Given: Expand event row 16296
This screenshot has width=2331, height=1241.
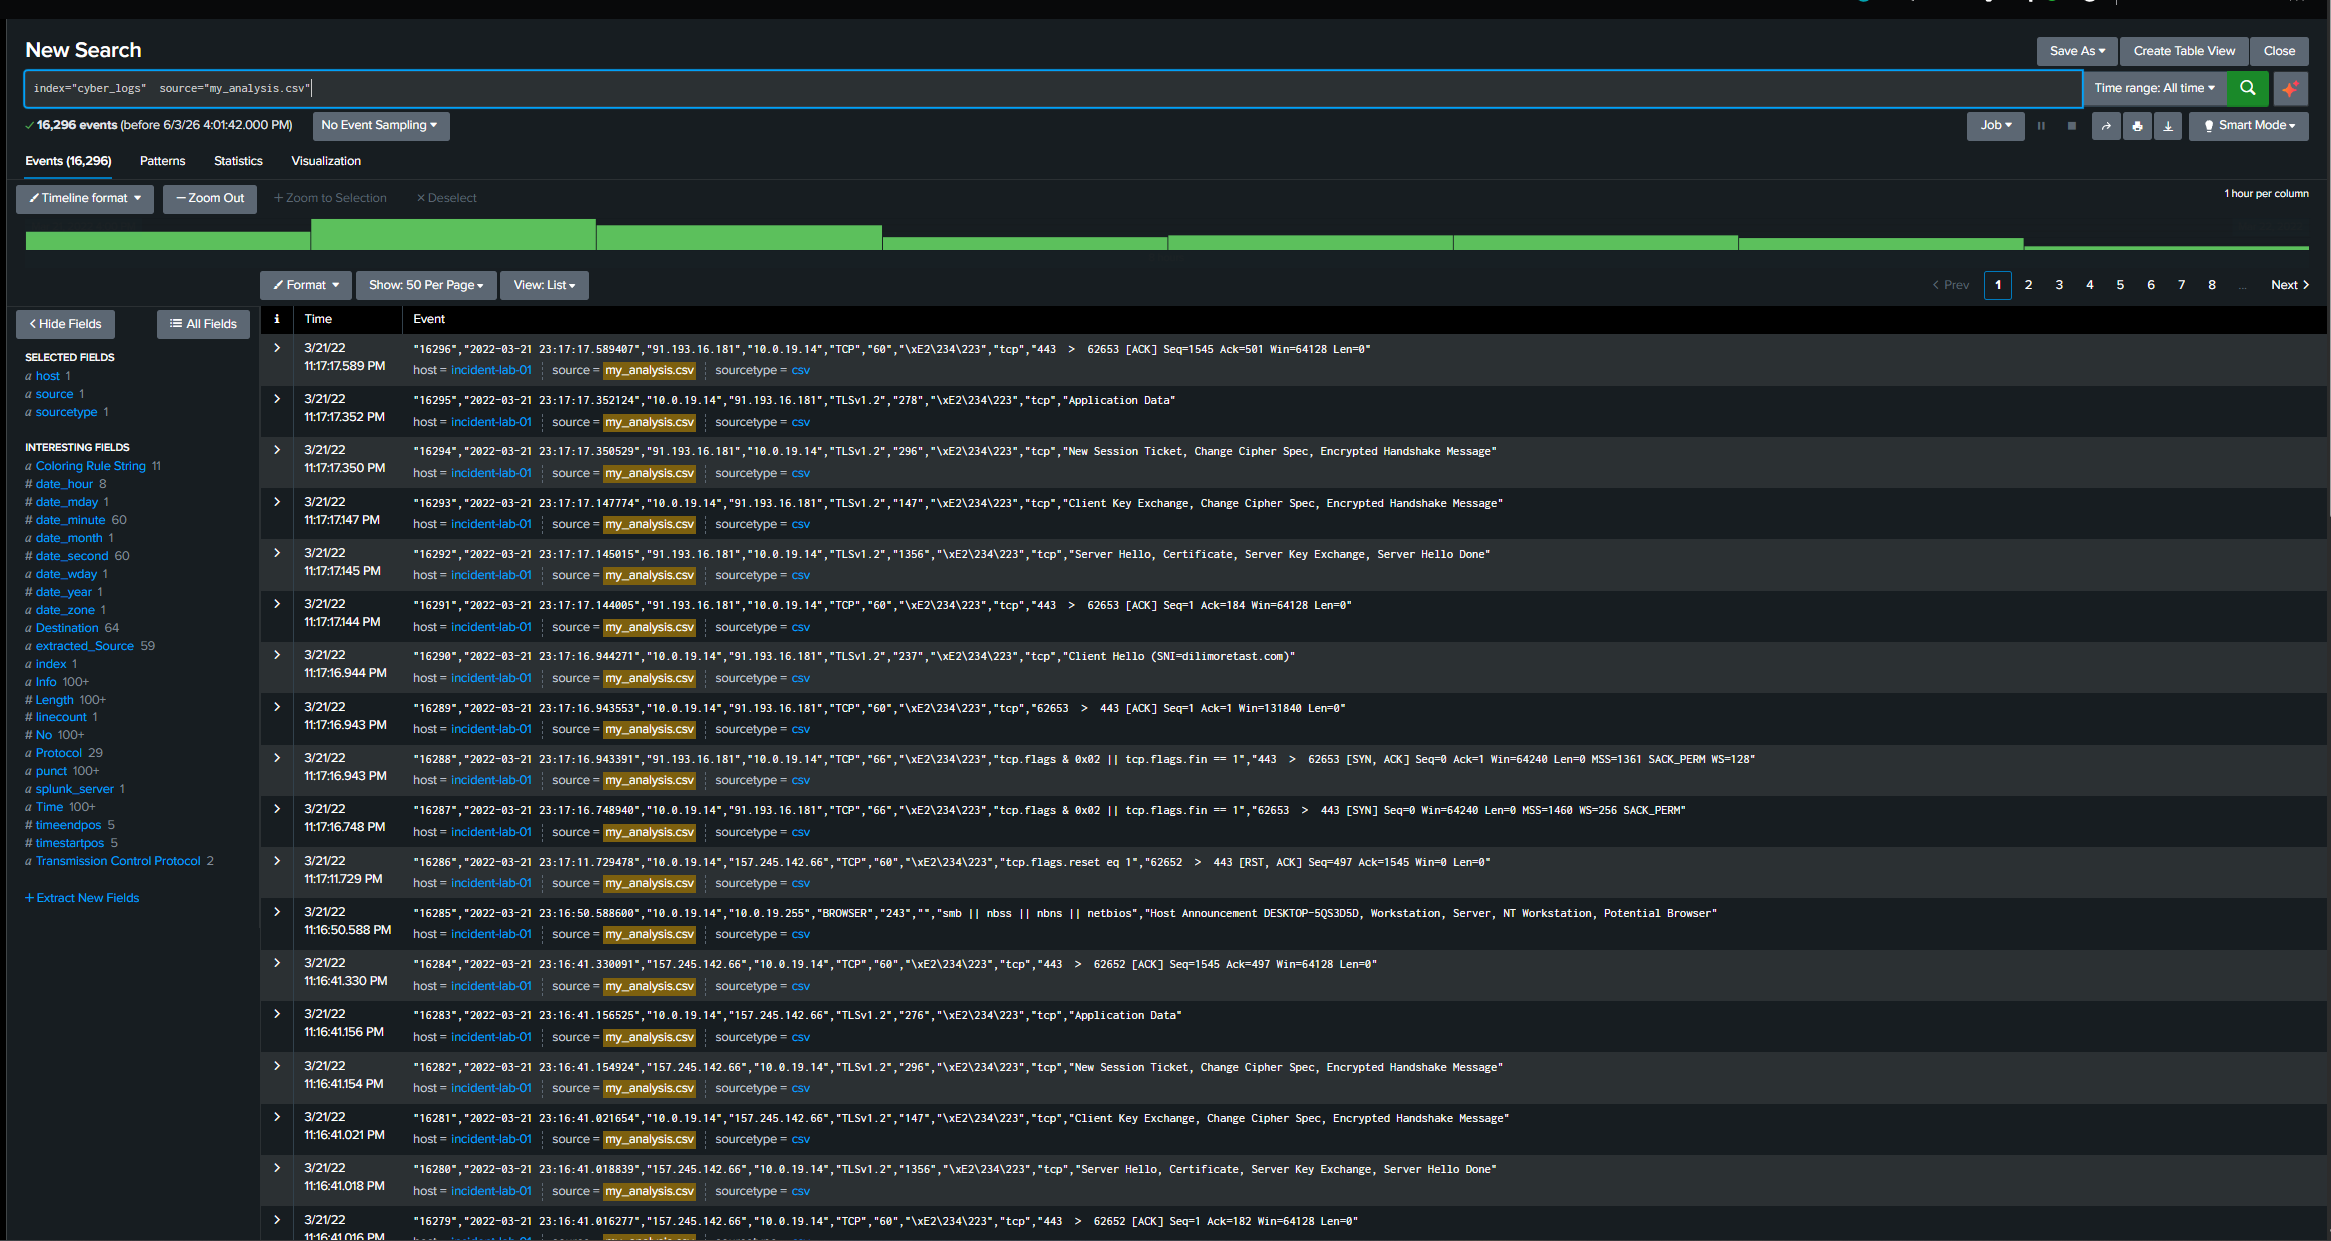Looking at the screenshot, I should tap(277, 348).
